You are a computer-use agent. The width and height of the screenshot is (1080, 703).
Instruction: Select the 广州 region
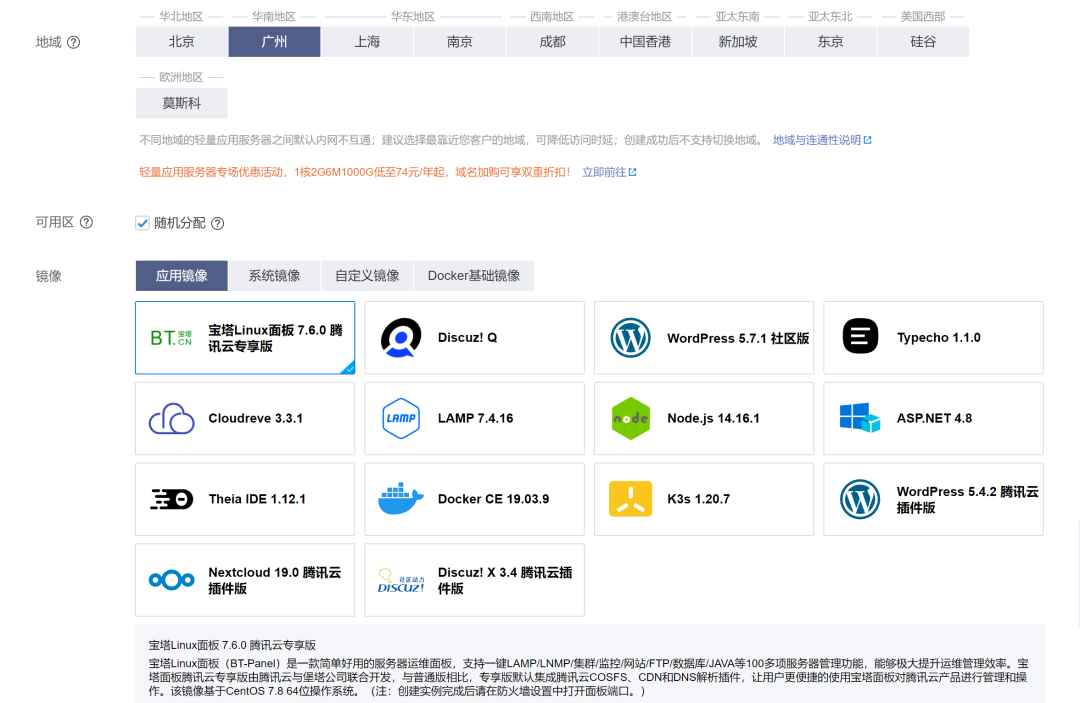(x=274, y=42)
